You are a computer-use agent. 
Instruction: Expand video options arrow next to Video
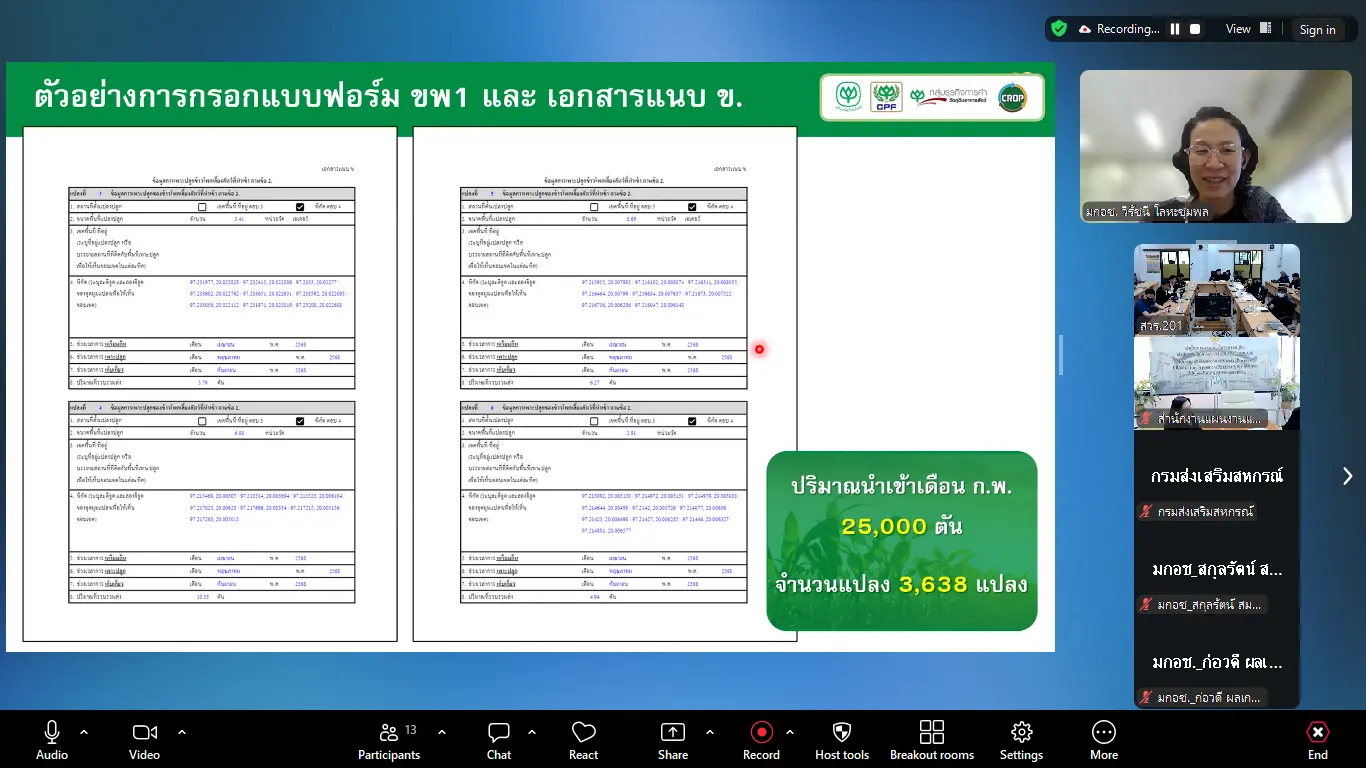(182, 732)
